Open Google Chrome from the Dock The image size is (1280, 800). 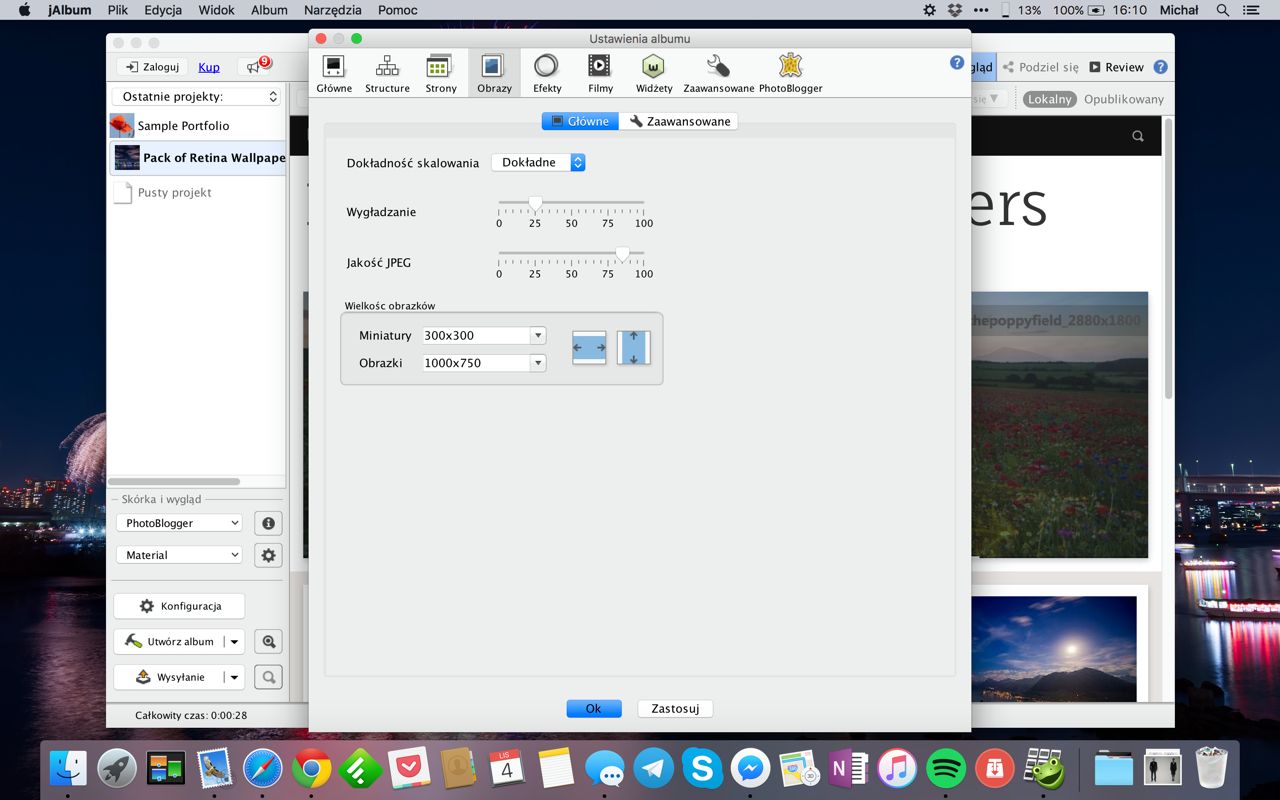312,769
